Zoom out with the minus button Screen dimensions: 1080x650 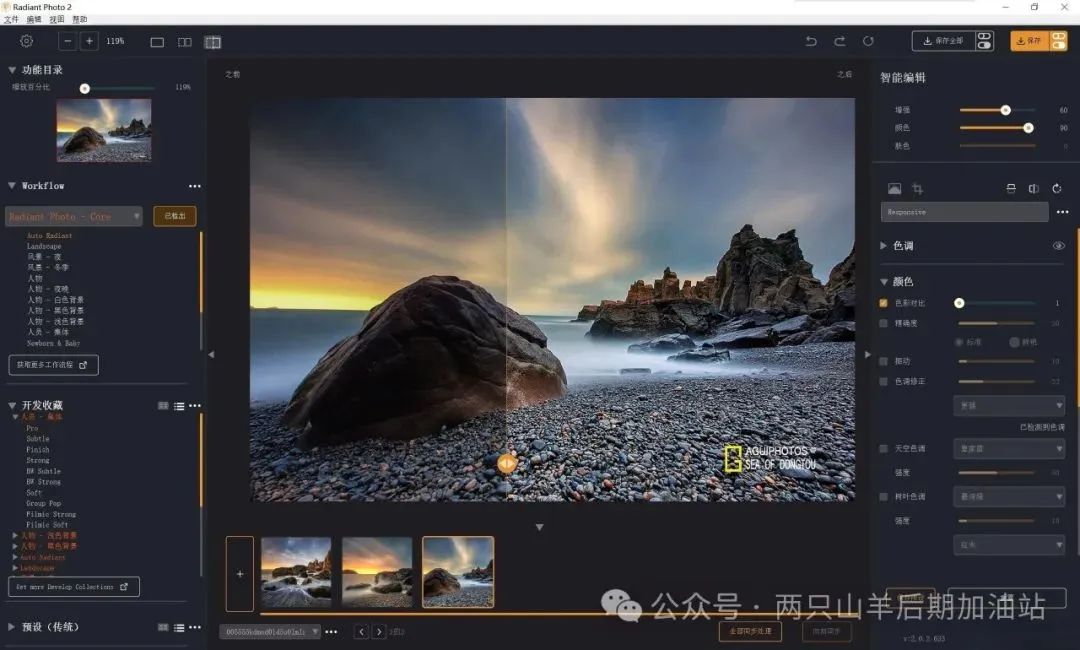tap(68, 41)
